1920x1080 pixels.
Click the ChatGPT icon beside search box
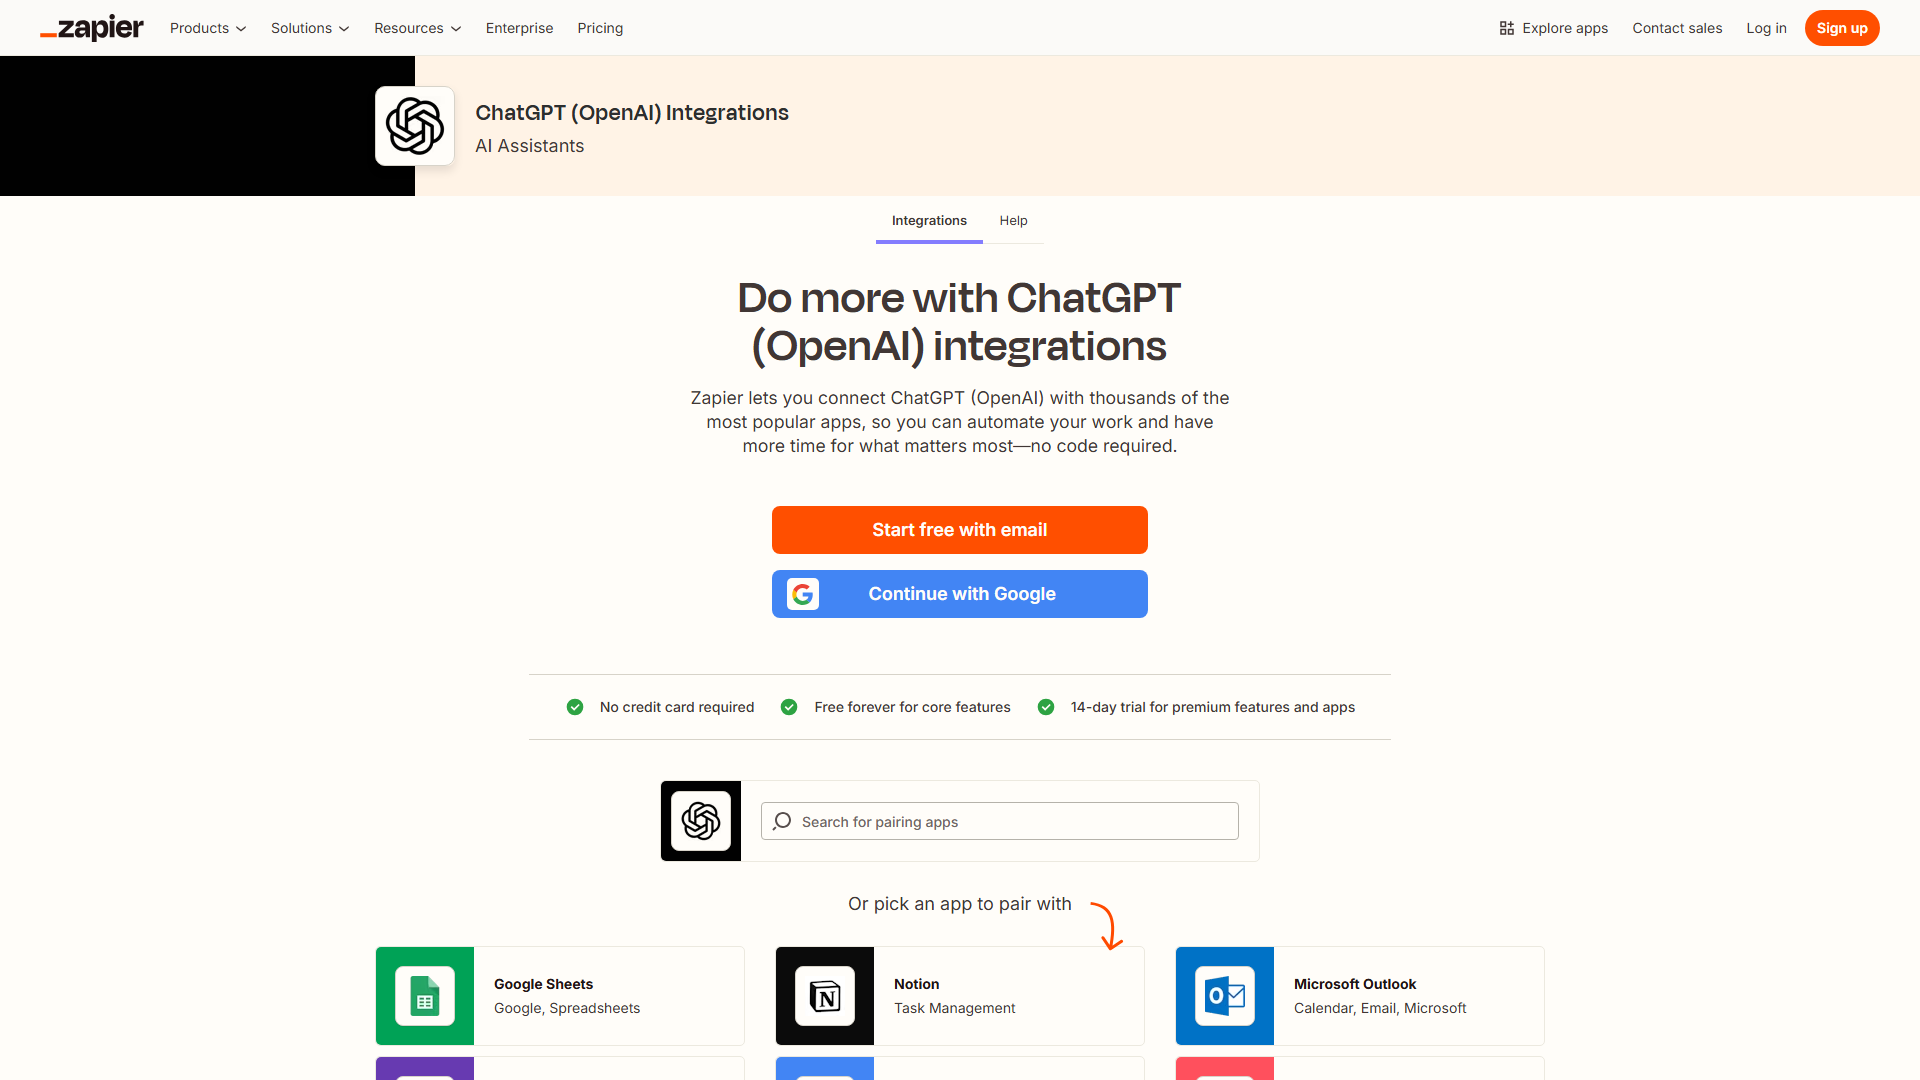click(x=701, y=821)
